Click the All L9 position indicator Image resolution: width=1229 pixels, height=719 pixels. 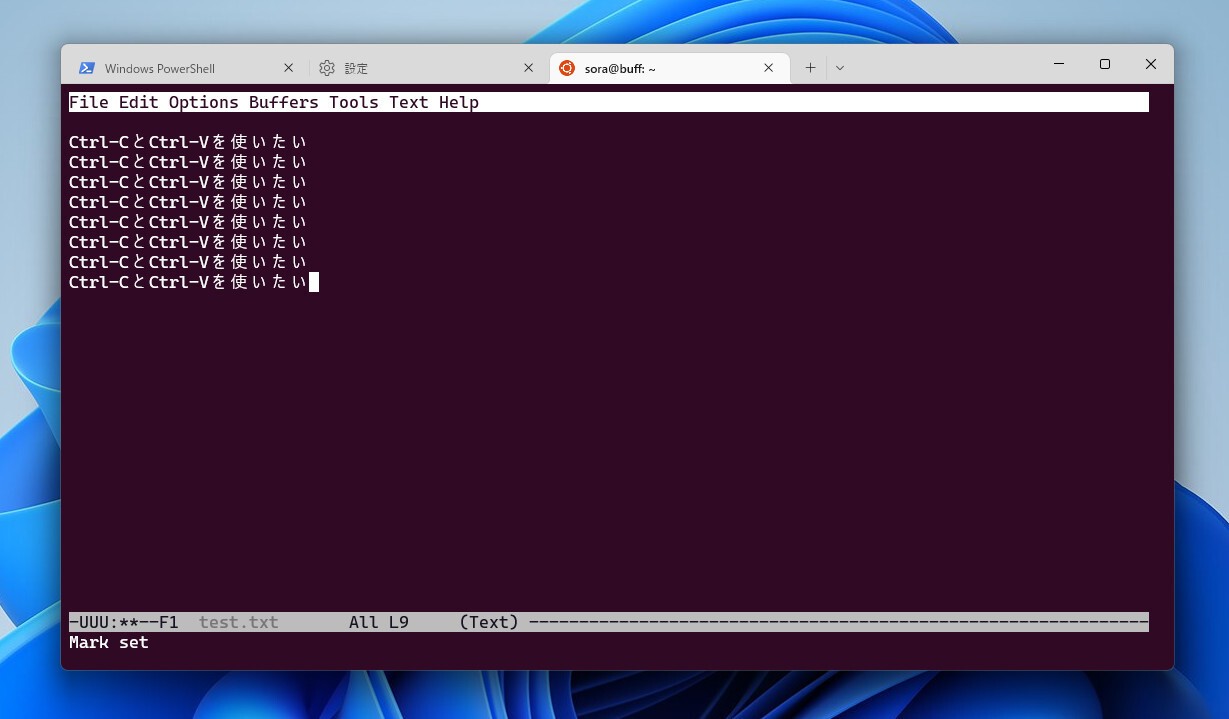point(378,622)
